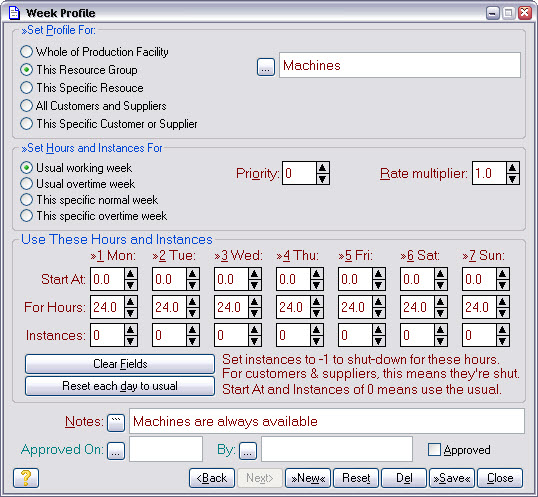
Task: Minimize the Week Profile window
Action: pos(493,13)
